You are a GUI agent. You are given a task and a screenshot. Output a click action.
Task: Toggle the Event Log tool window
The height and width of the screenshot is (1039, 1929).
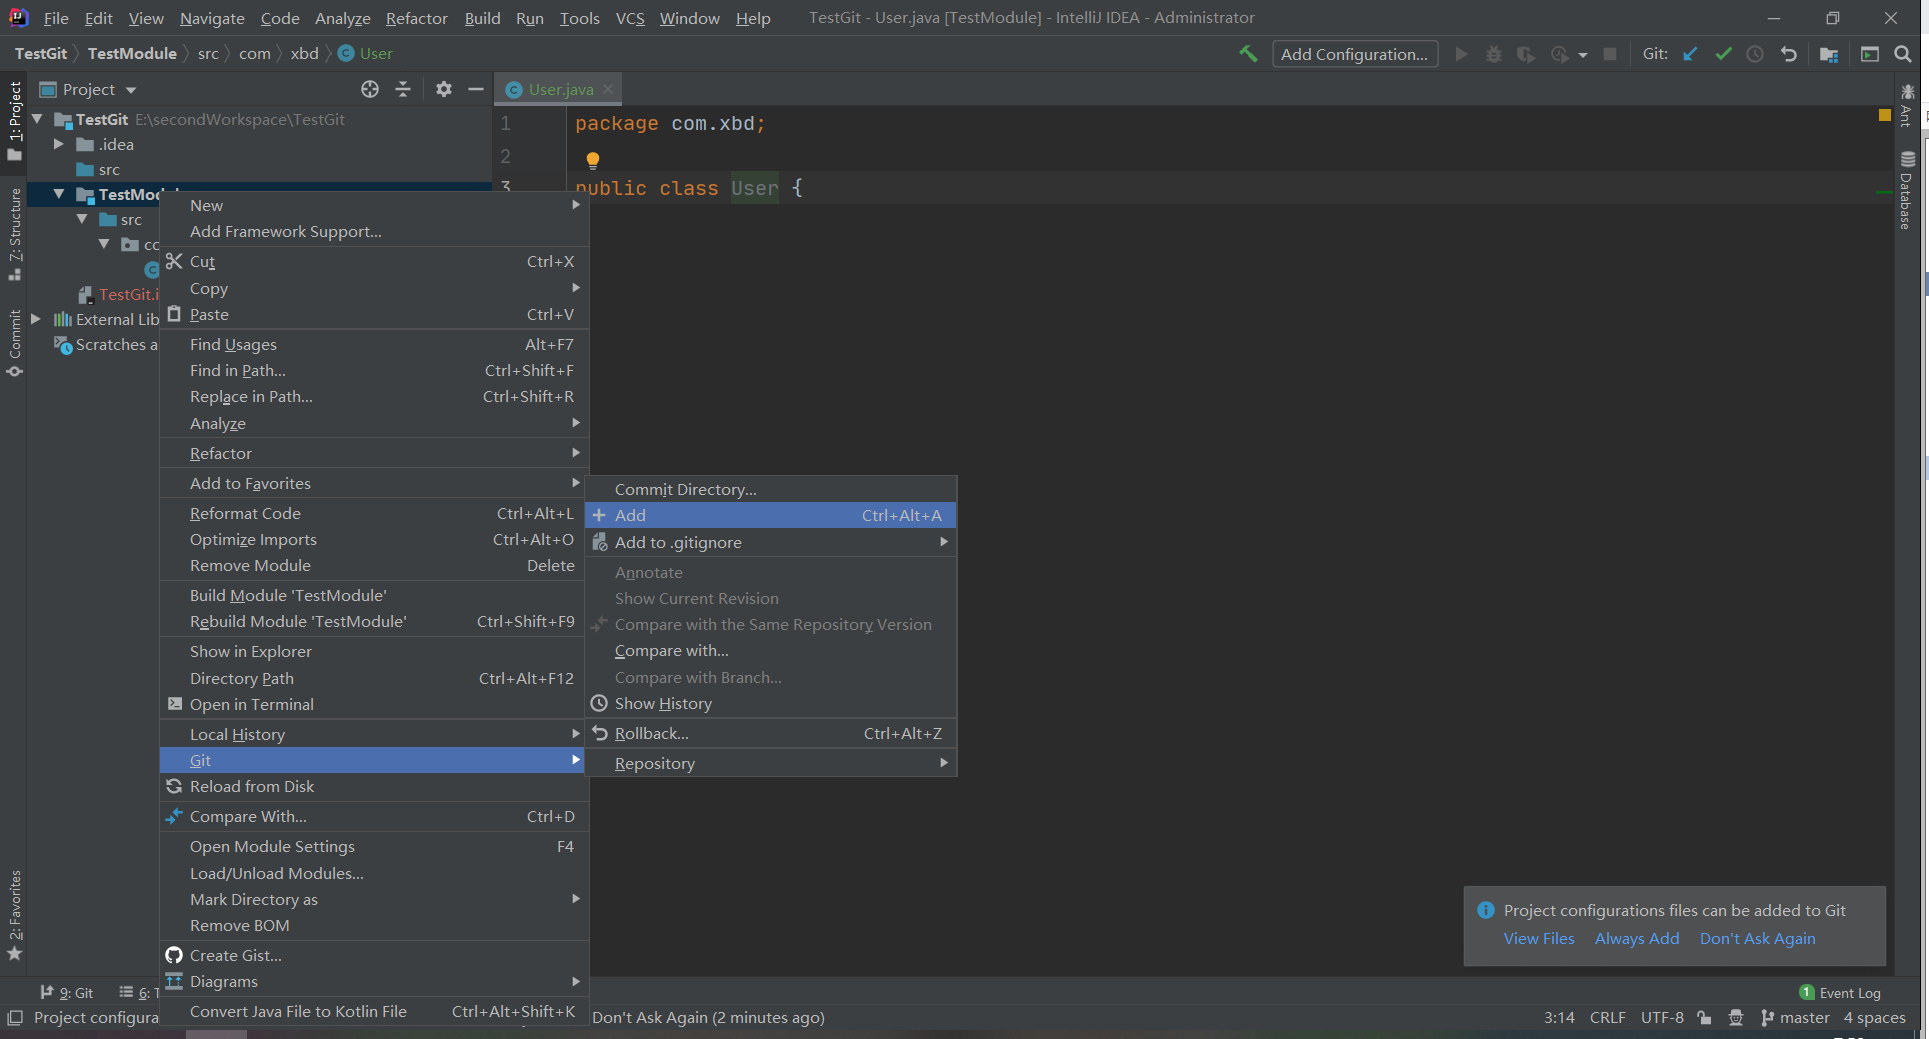pyautogui.click(x=1840, y=992)
